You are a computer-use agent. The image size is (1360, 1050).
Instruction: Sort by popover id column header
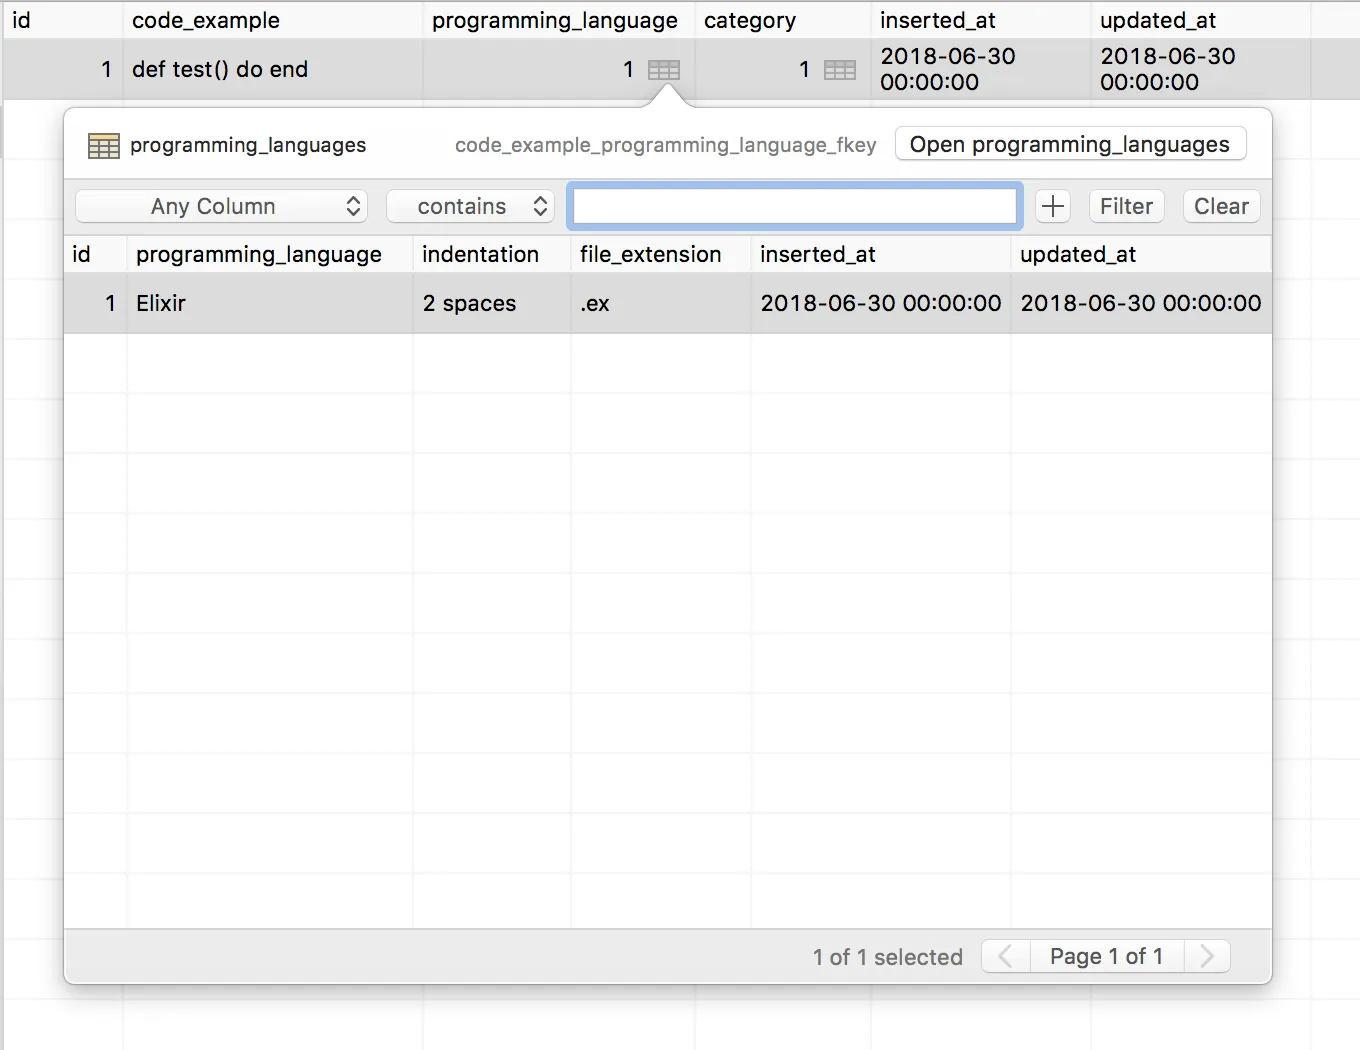[95, 254]
